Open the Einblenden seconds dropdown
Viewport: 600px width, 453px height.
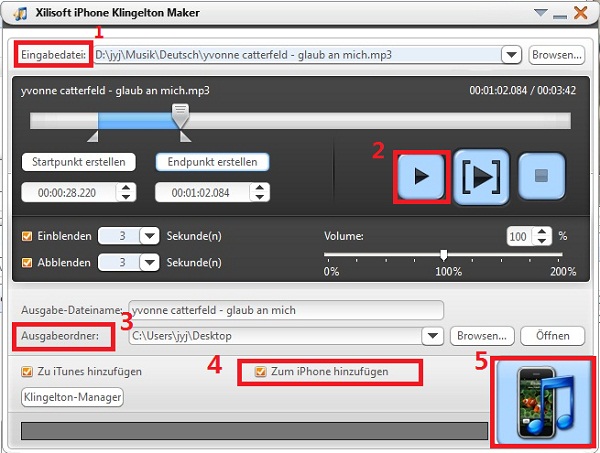pyautogui.click(x=149, y=236)
